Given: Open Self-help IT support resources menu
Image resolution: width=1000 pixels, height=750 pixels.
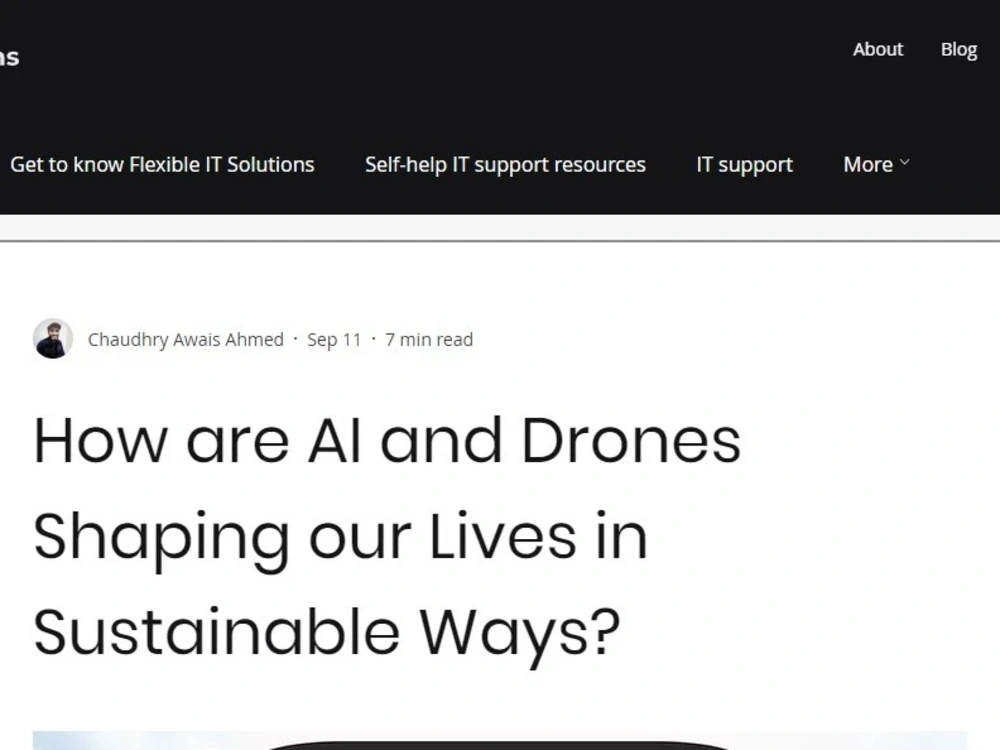Looking at the screenshot, I should pos(505,165).
